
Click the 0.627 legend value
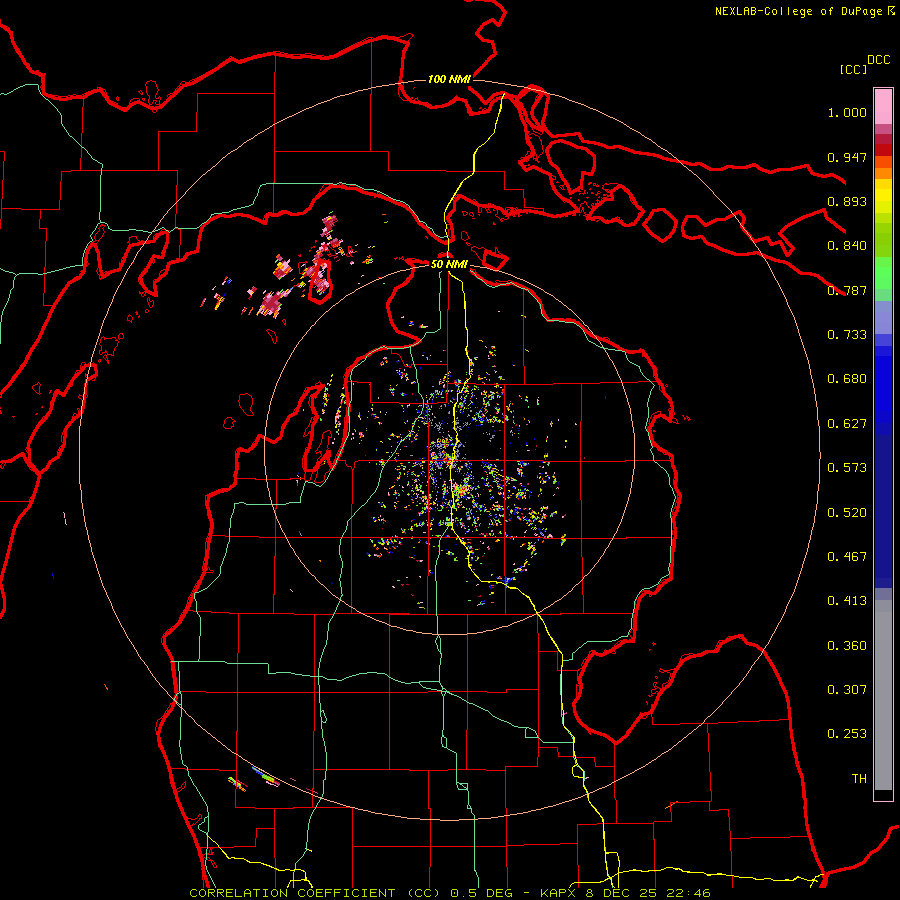coord(847,424)
